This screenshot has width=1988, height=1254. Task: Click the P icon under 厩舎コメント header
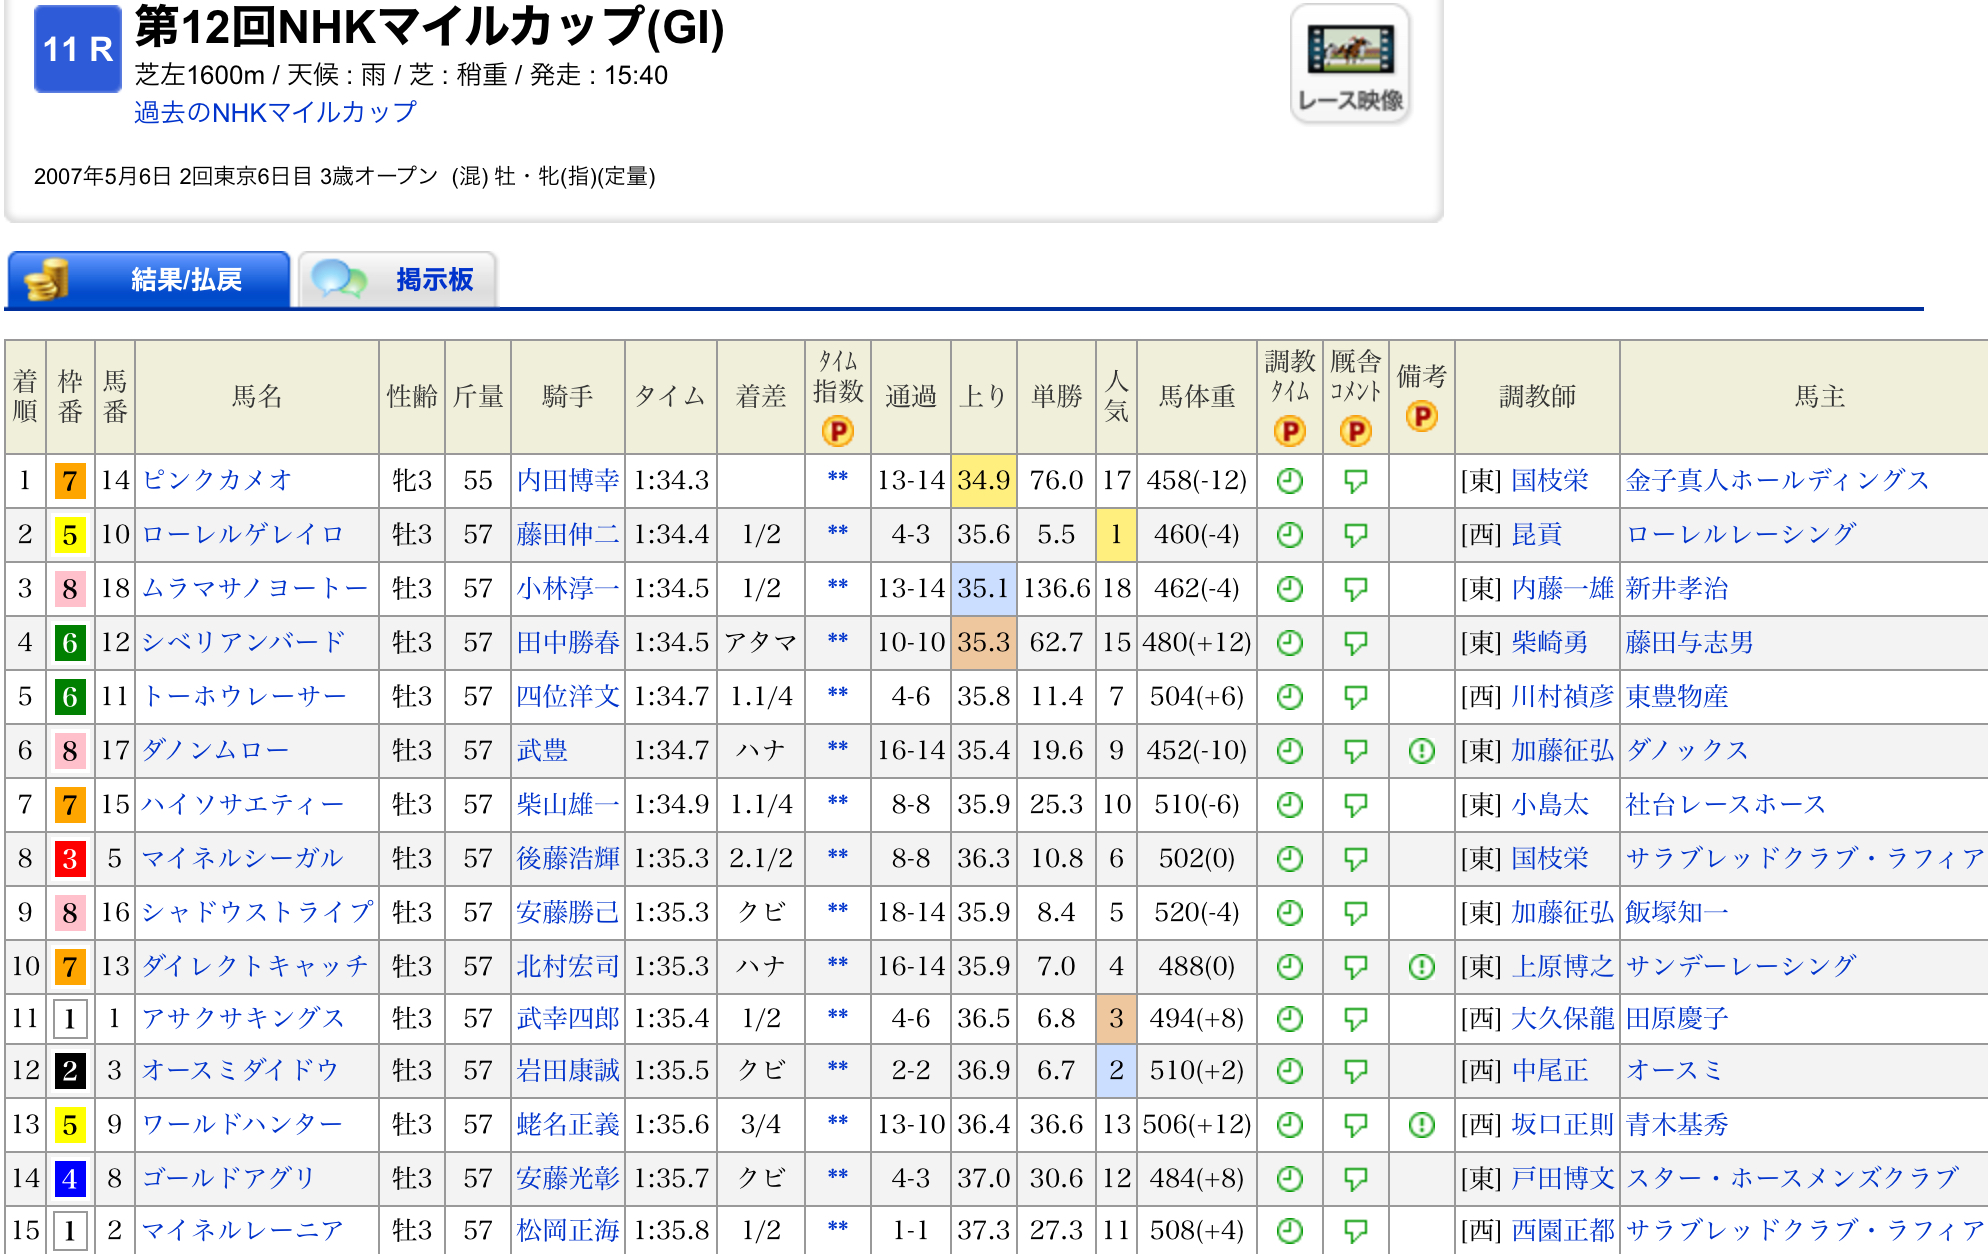1355,431
